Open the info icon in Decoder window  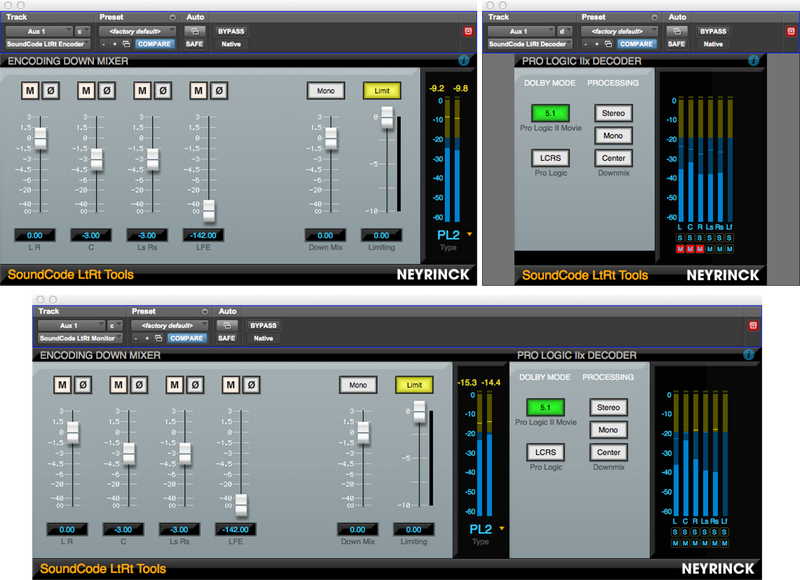click(754, 61)
